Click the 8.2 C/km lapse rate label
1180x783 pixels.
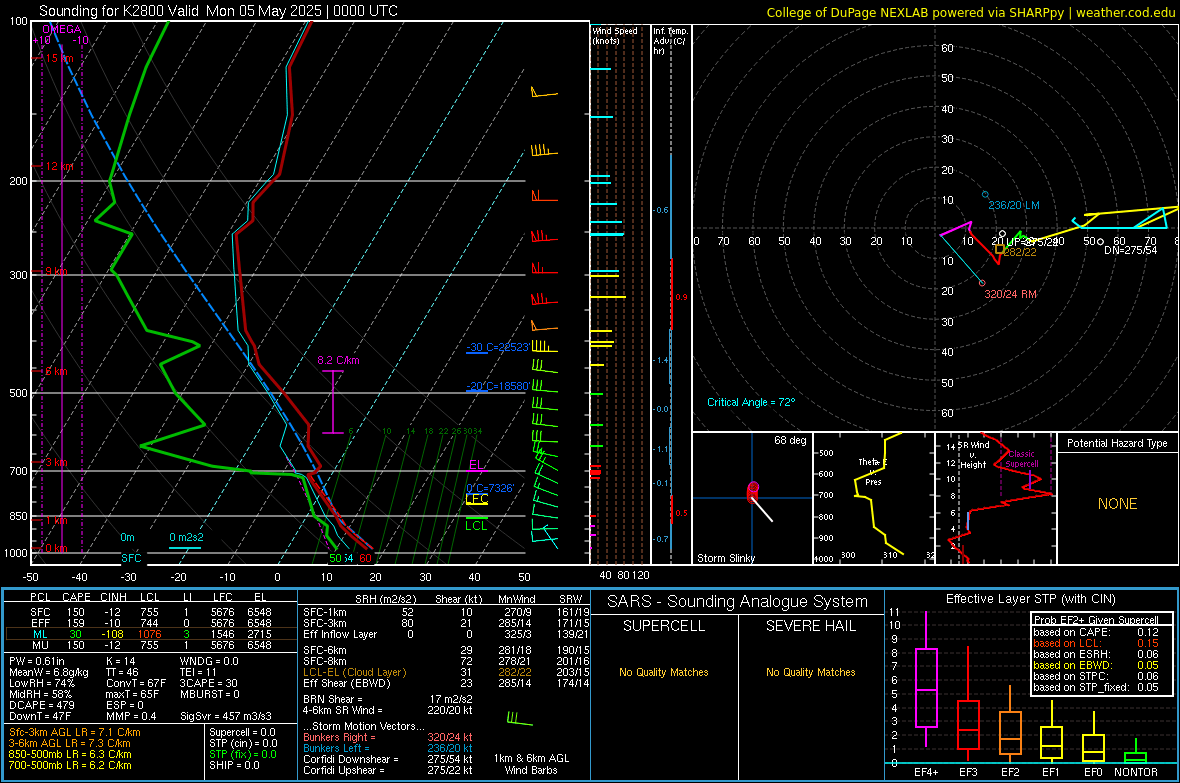point(339,361)
